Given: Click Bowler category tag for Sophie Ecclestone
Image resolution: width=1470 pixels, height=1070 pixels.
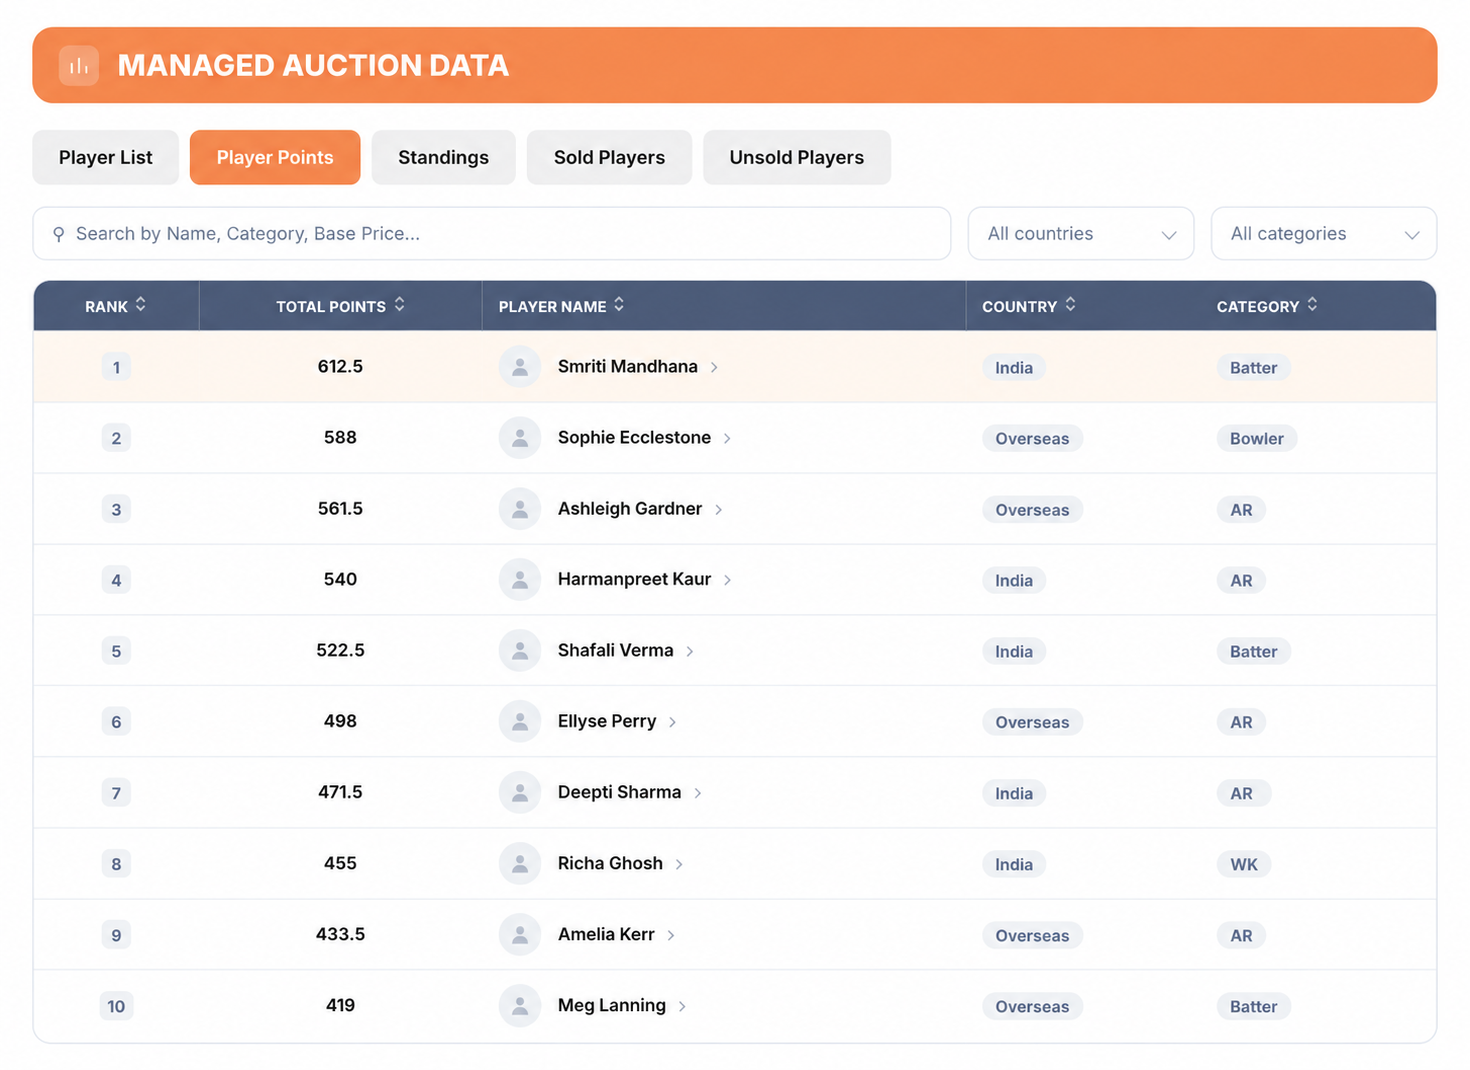Looking at the screenshot, I should pyautogui.click(x=1257, y=439).
